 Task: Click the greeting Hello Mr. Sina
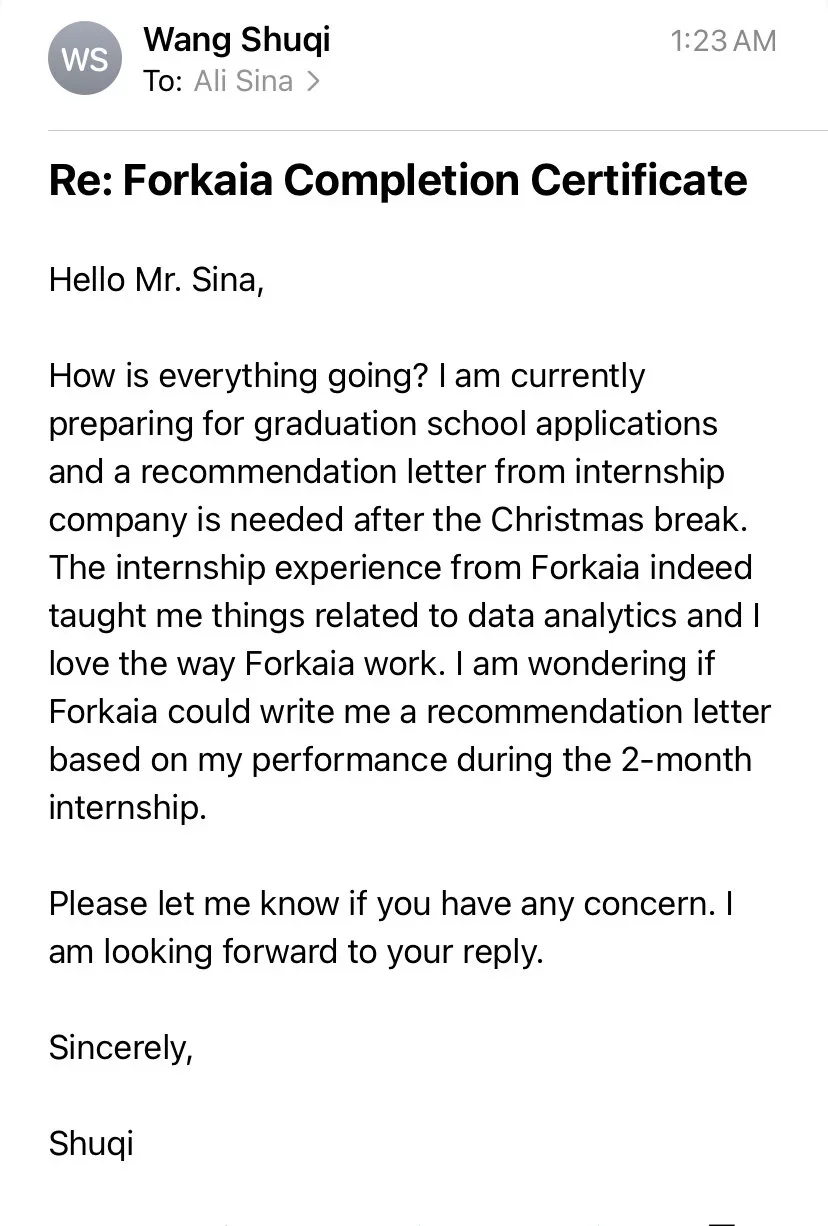pyautogui.click(x=156, y=279)
